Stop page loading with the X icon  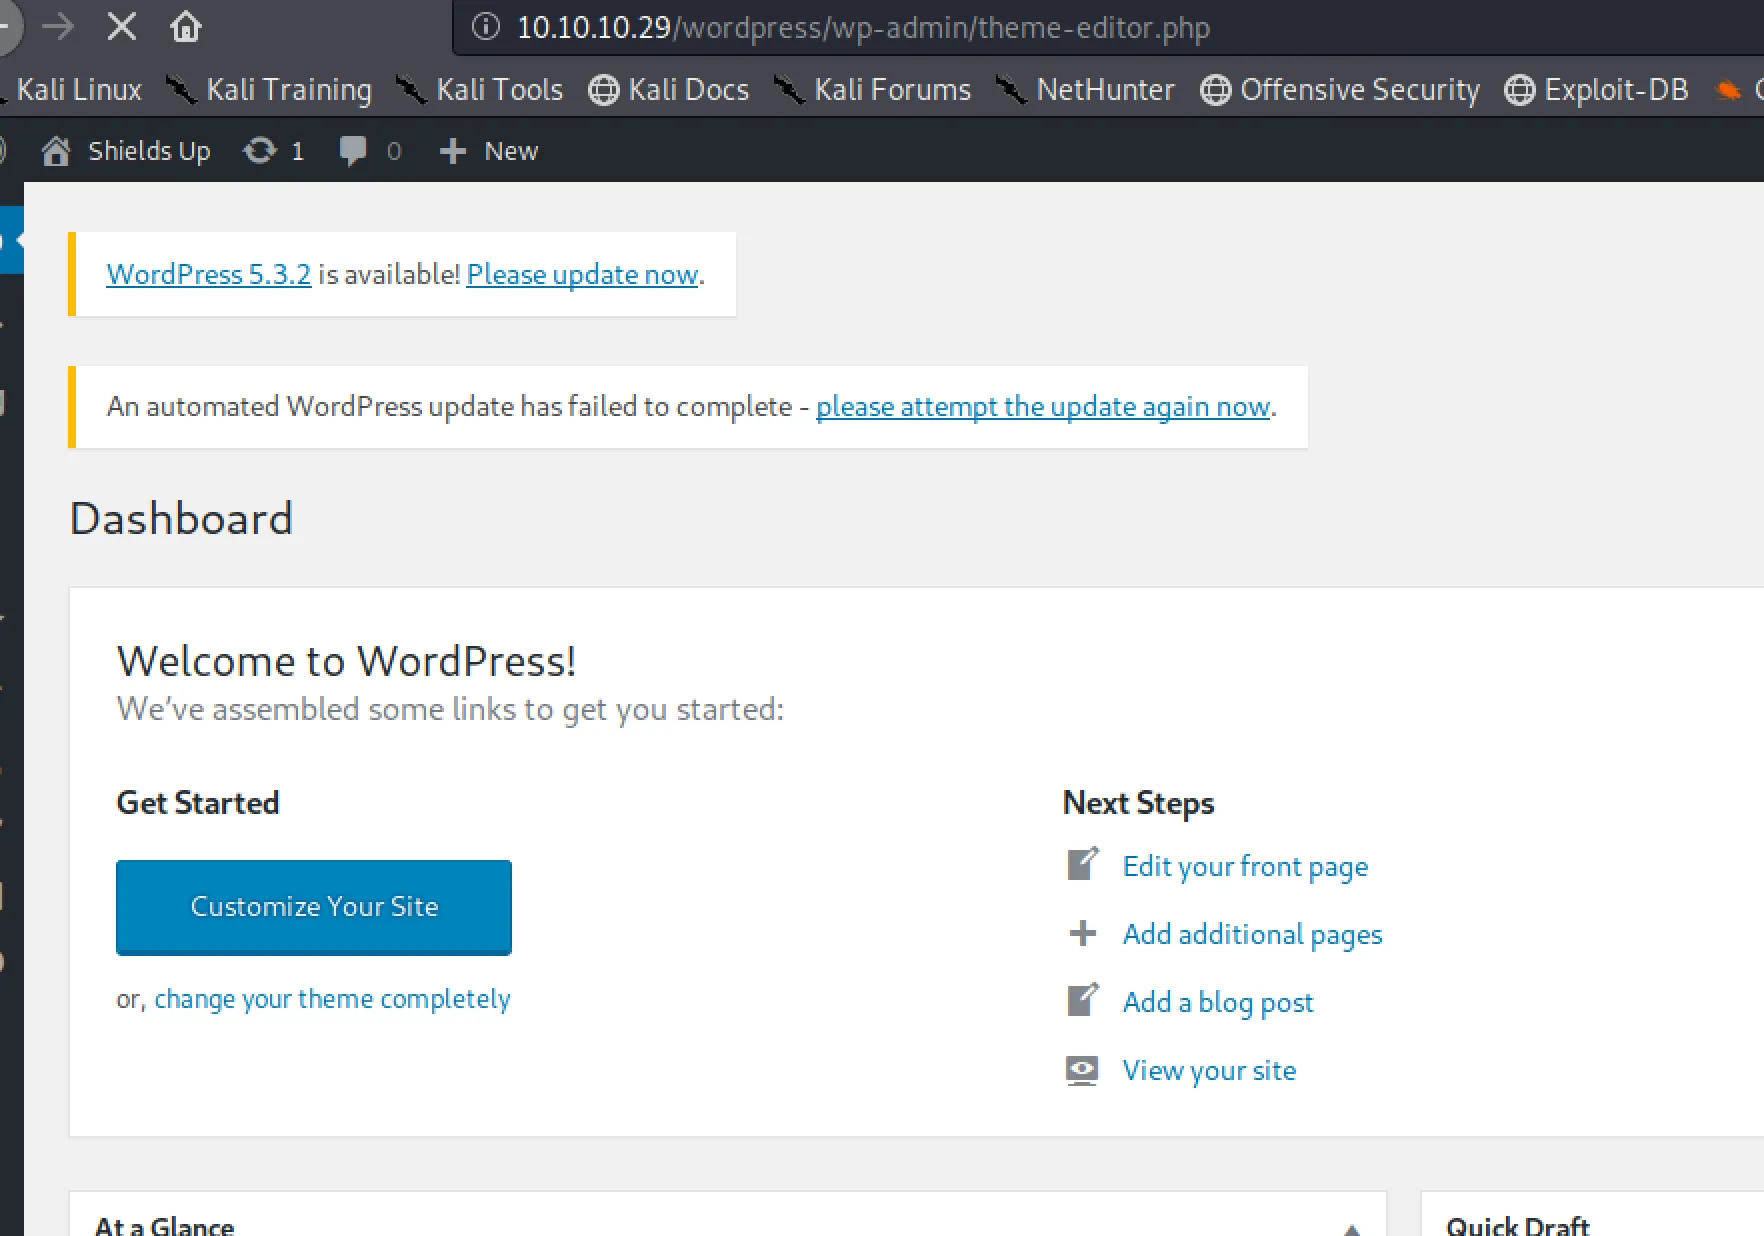(x=122, y=27)
